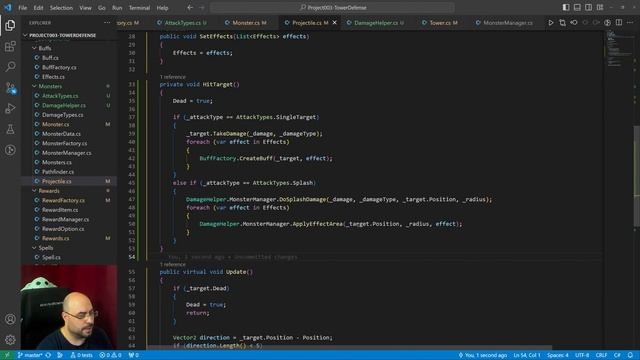Open the Selection menu
640x360 pixels.
click(61, 8)
